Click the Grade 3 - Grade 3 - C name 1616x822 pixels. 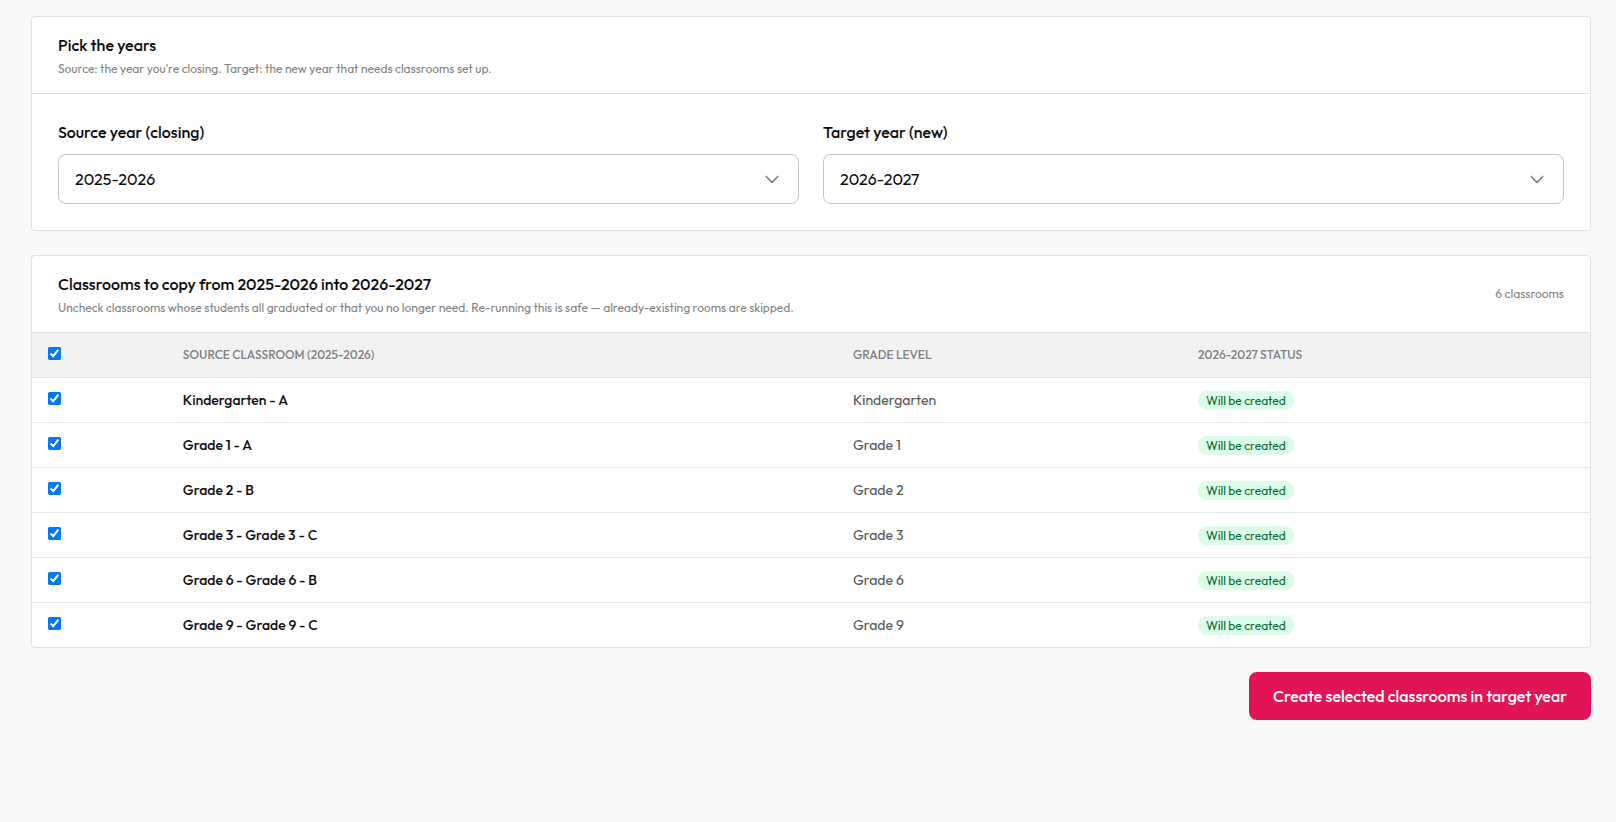[x=250, y=535]
